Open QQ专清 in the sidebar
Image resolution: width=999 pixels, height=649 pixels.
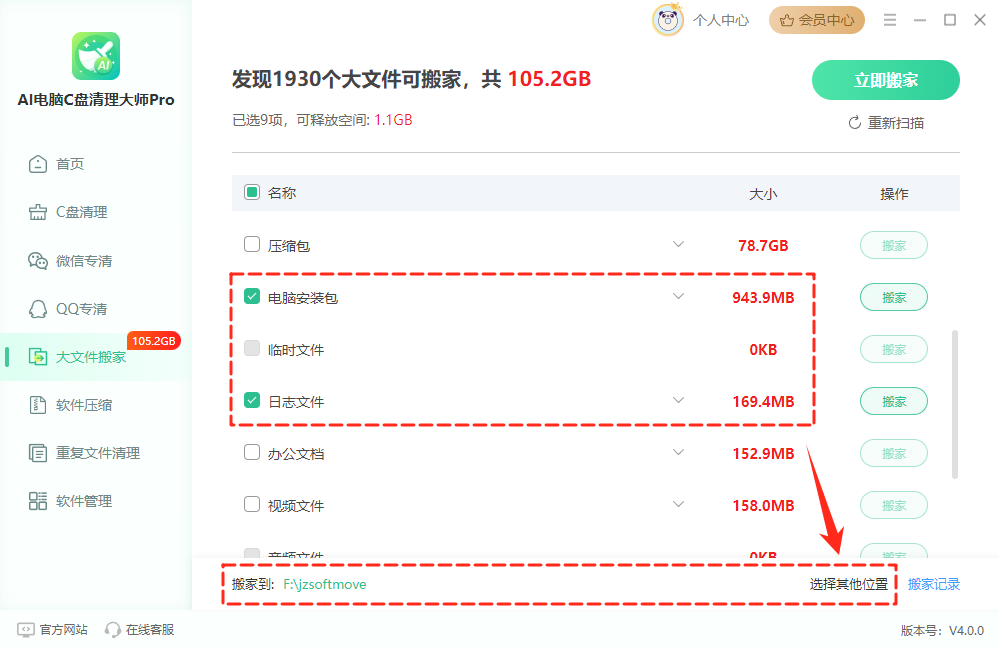[x=68, y=309]
